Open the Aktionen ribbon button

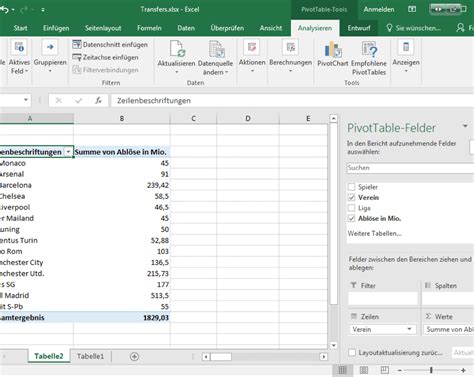[252, 56]
